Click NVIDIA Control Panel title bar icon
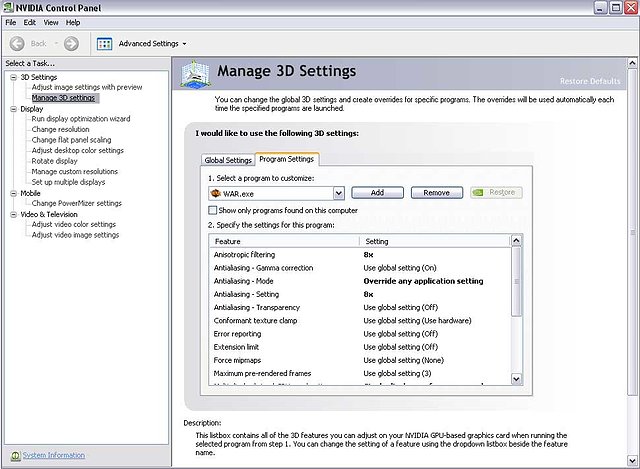The width and height of the screenshot is (640, 469). [8, 7]
